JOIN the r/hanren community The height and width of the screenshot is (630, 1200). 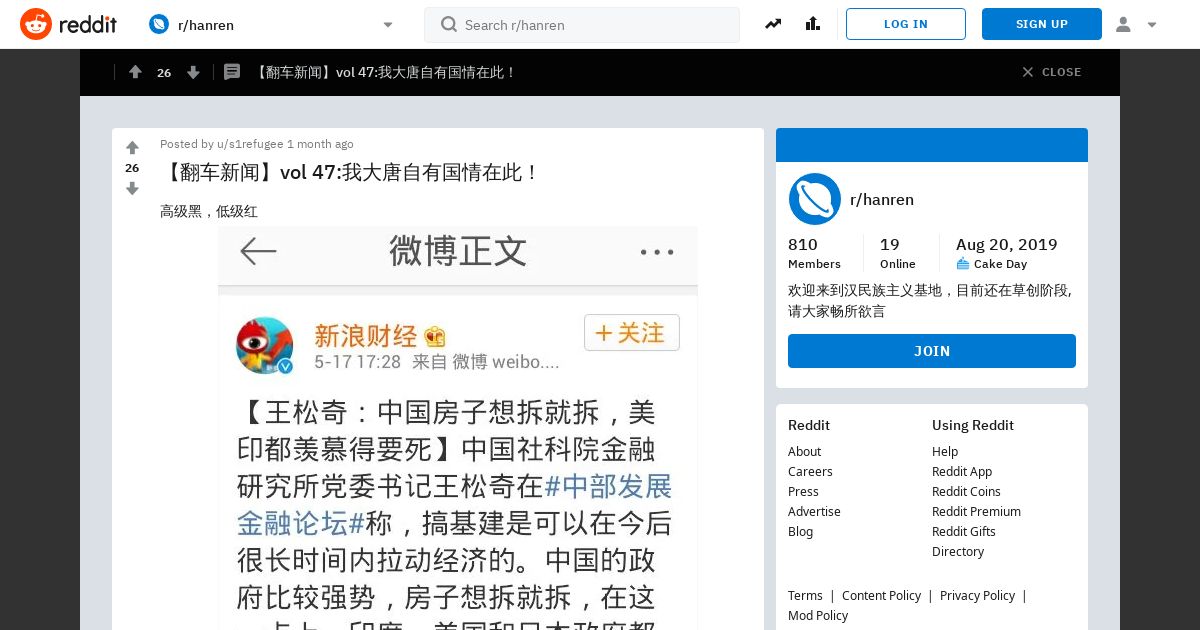tap(932, 351)
